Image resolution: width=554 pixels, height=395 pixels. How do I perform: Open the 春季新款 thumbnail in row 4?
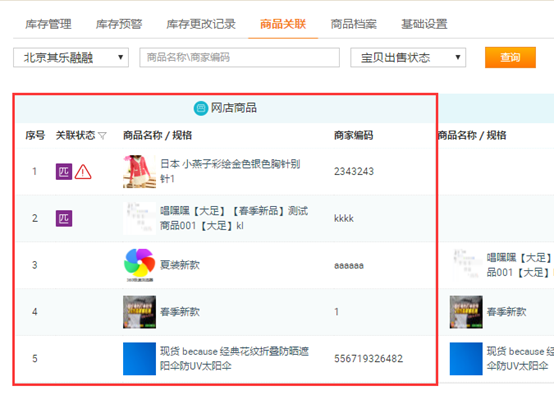[x=140, y=312]
